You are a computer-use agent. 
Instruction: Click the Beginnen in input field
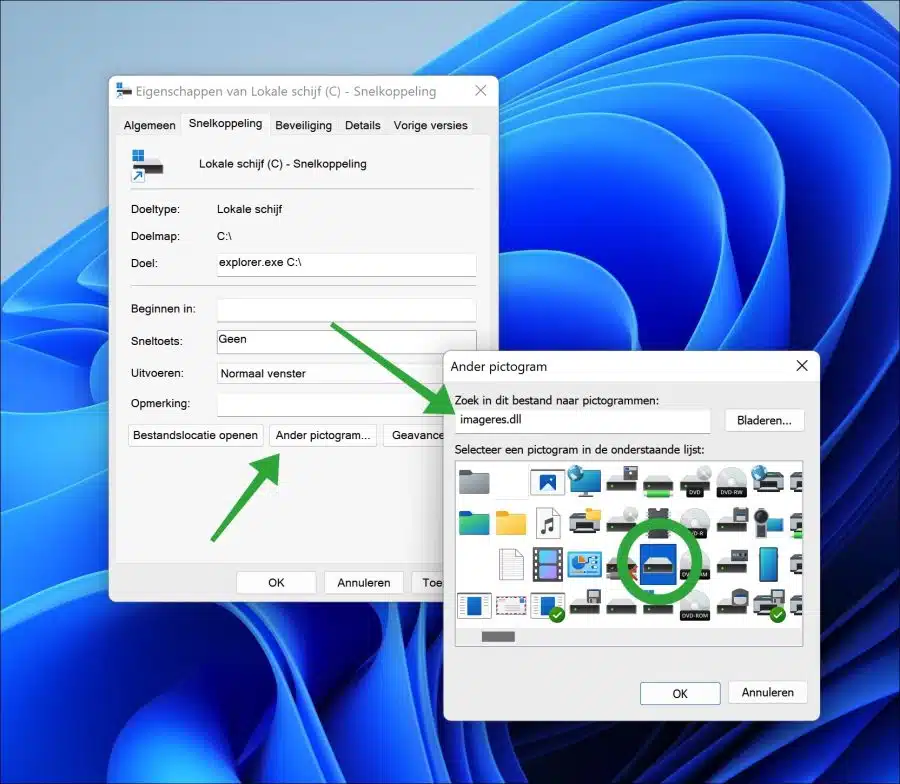point(346,309)
